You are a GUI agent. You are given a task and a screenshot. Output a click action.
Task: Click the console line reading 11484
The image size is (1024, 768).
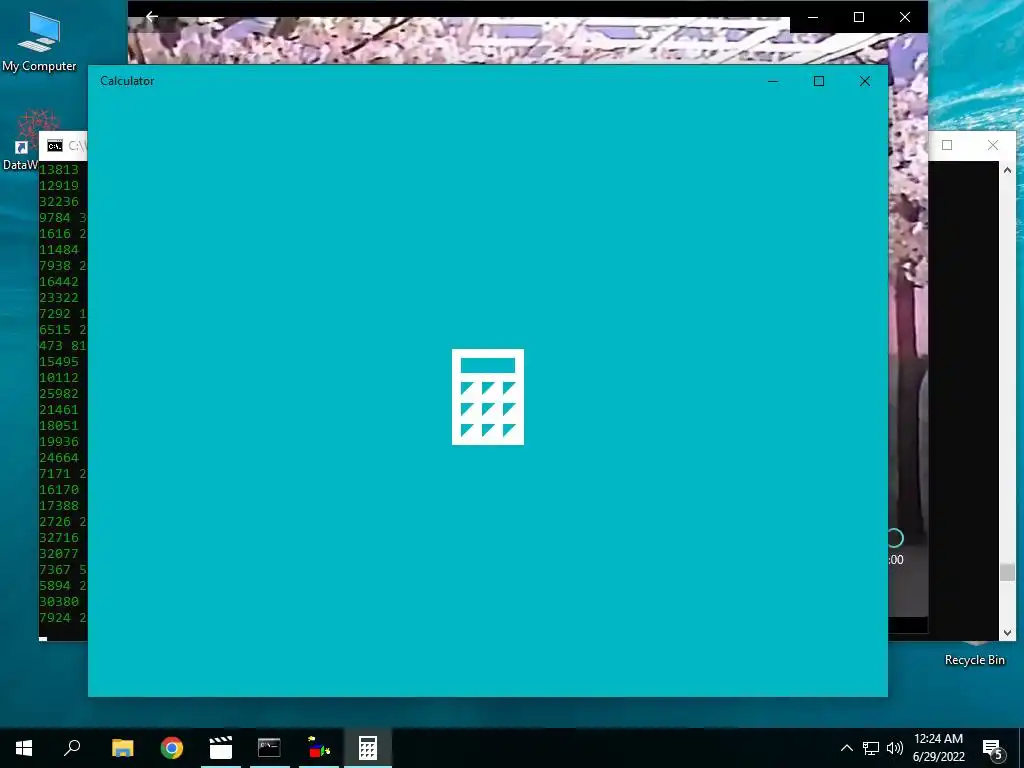tap(59, 249)
